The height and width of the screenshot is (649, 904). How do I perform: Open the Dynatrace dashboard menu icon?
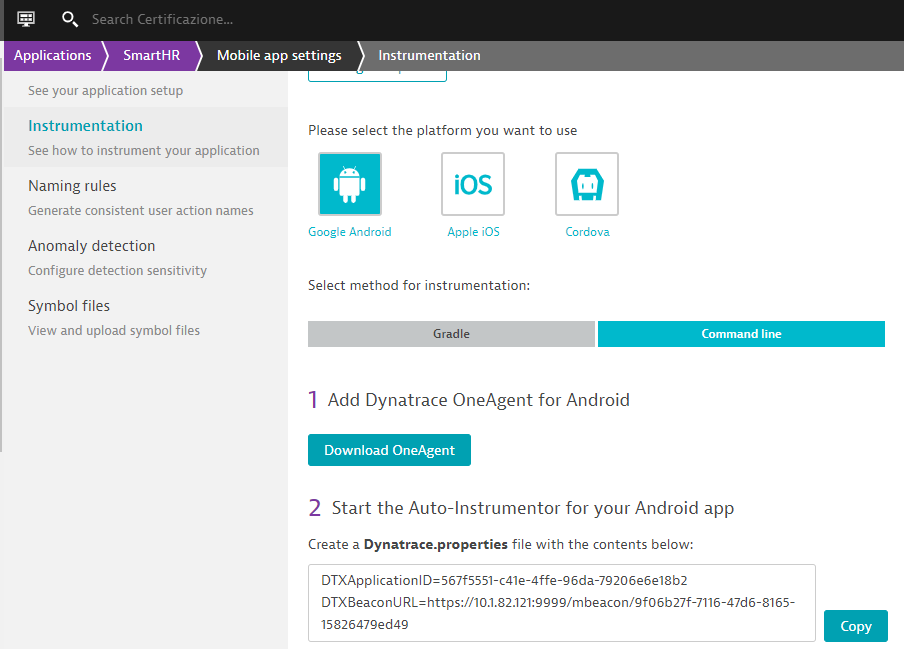pyautogui.click(x=26, y=19)
